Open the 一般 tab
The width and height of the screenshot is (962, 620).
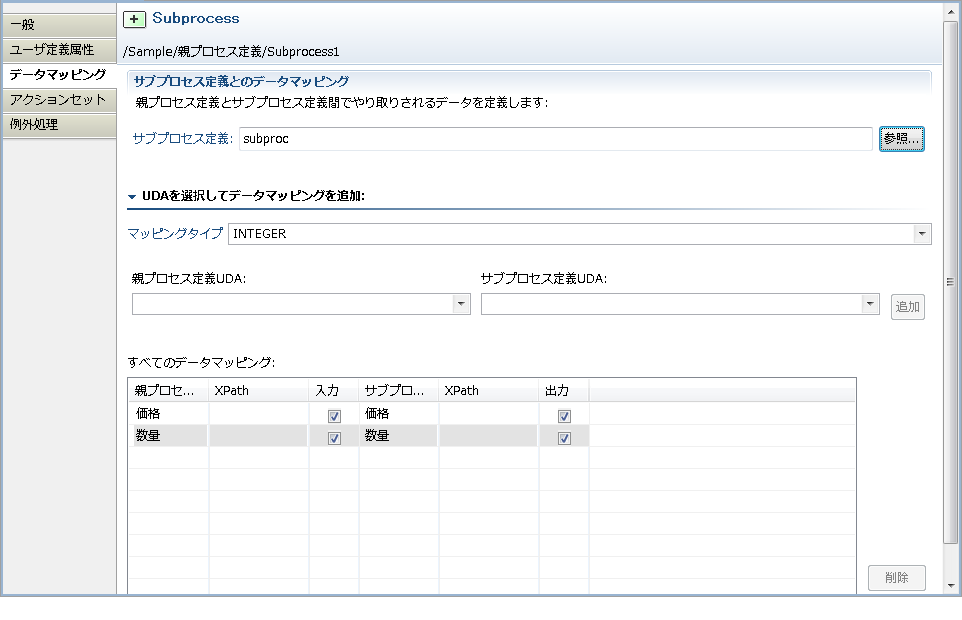pos(59,25)
